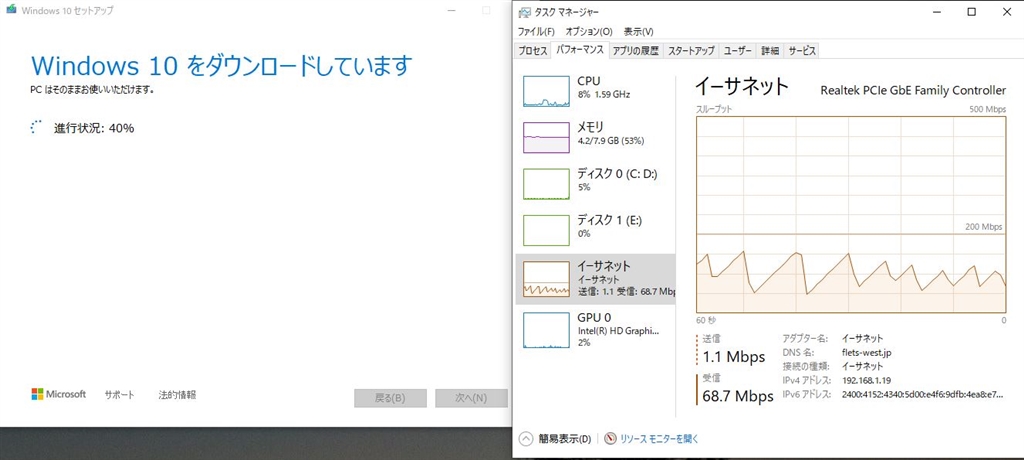Click the large Ethernet throughput graph
The image size is (1024, 460).
(851, 215)
